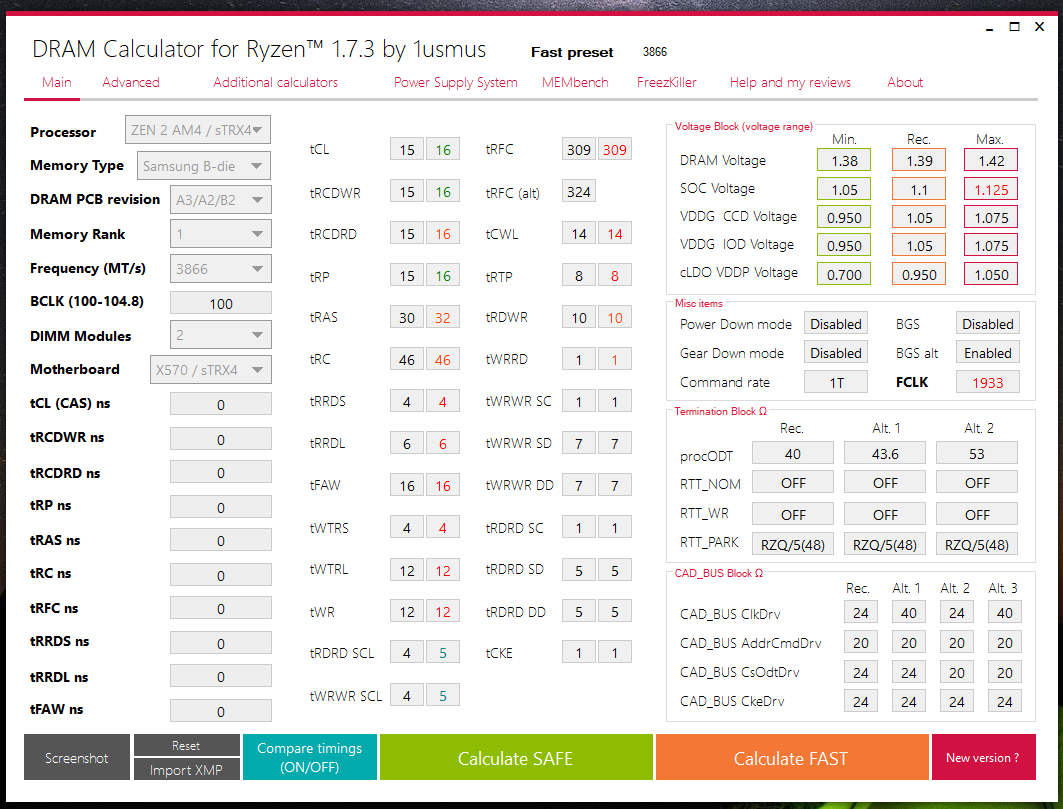Open the Processor dropdown

[197, 130]
